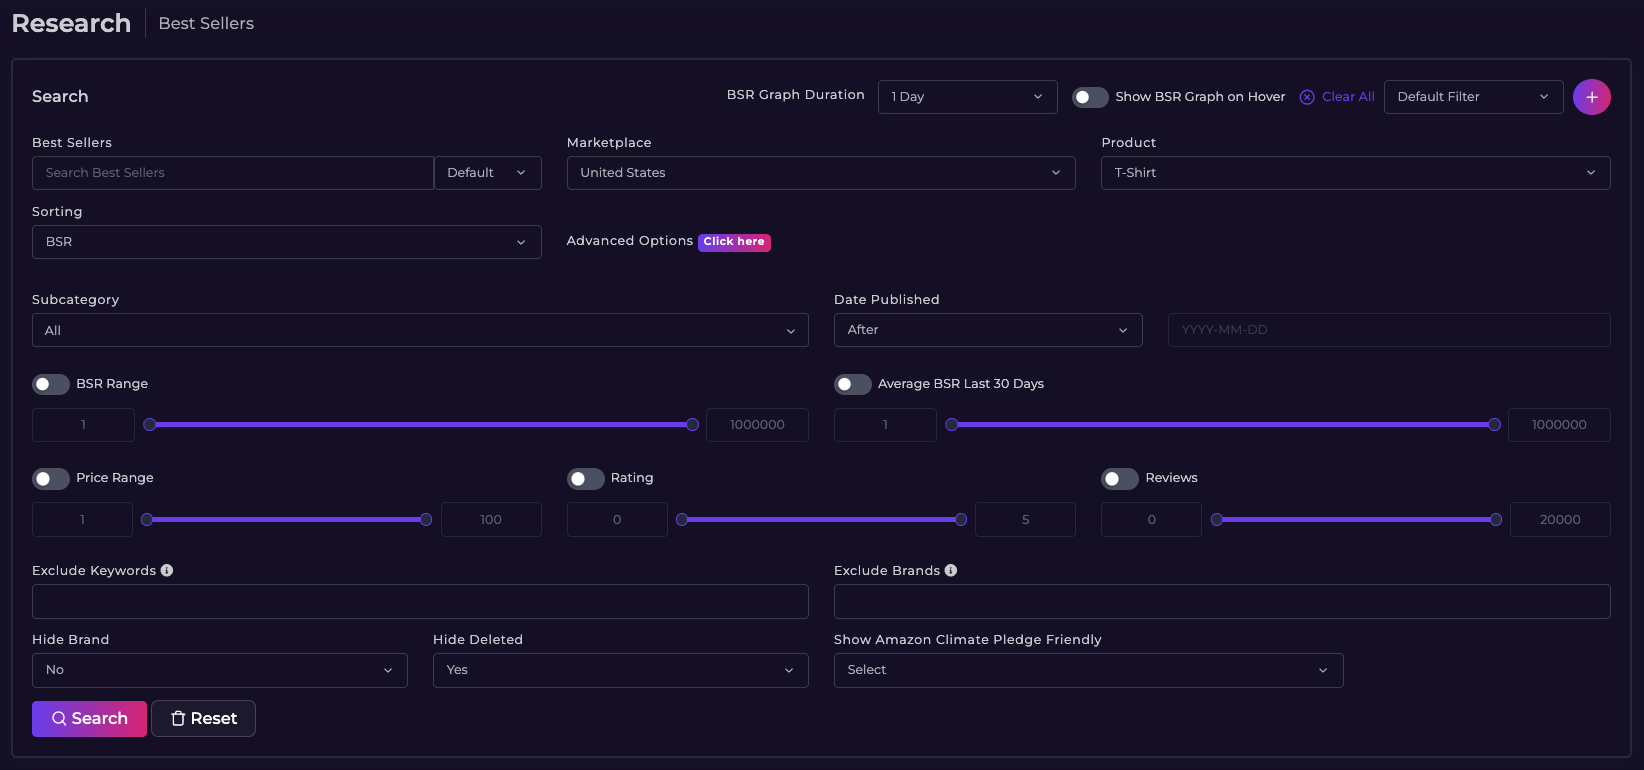1644x770 pixels.
Task: Expand the Sorting BSR dropdown
Action: tap(286, 242)
